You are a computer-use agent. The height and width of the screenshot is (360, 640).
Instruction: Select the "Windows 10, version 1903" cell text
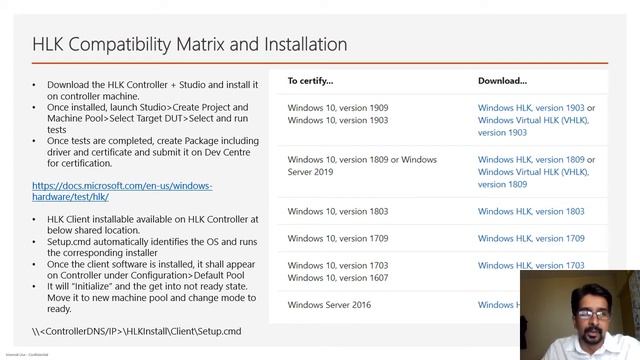[x=338, y=120]
